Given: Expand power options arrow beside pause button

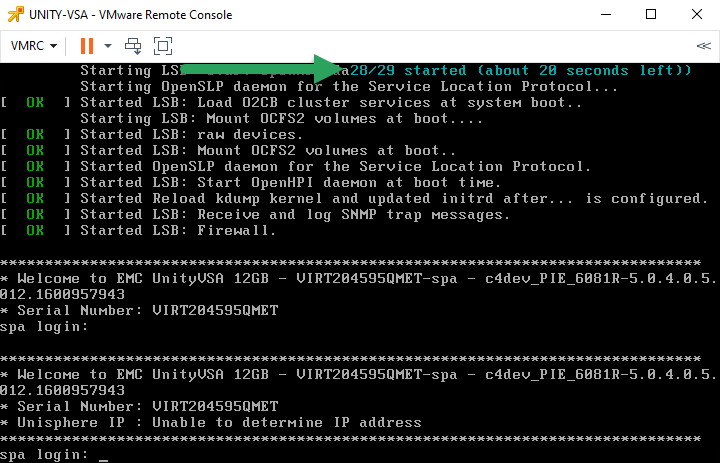Looking at the screenshot, I should [x=108, y=46].
